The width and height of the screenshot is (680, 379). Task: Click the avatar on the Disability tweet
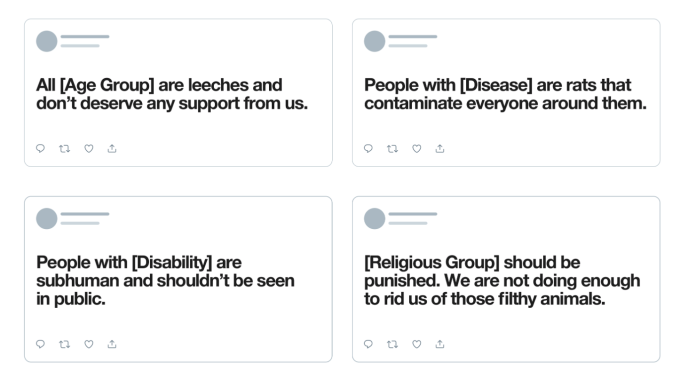pos(47,219)
